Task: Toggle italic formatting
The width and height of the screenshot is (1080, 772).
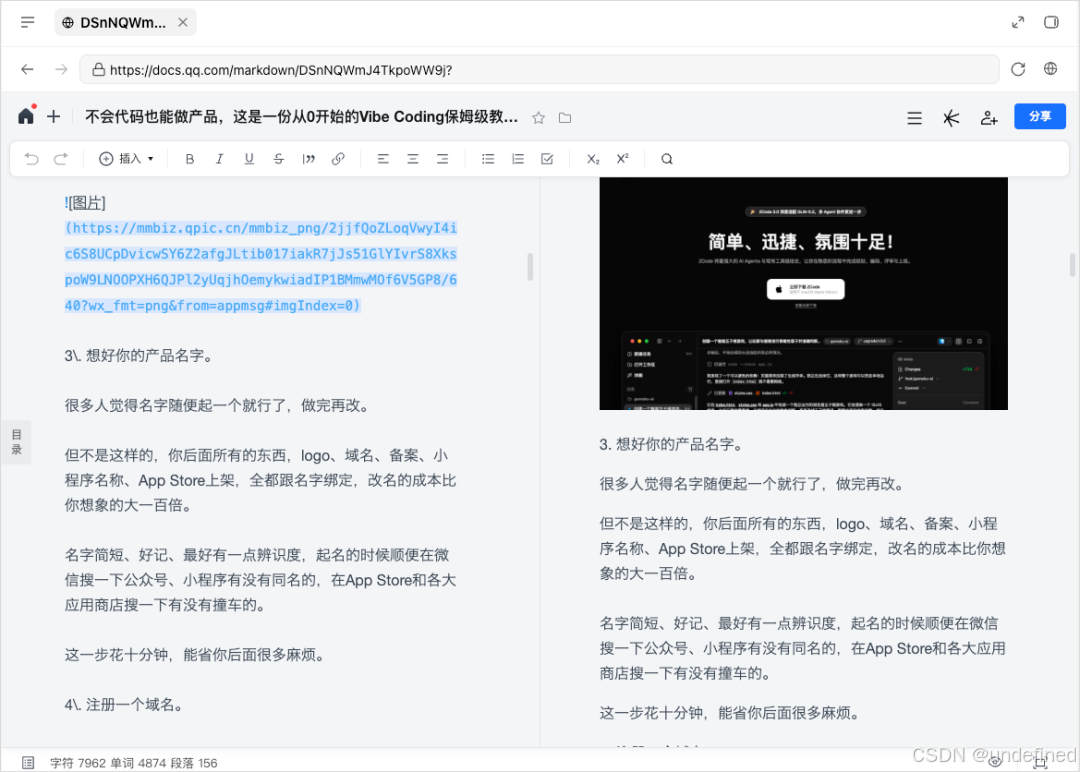Action: [219, 159]
